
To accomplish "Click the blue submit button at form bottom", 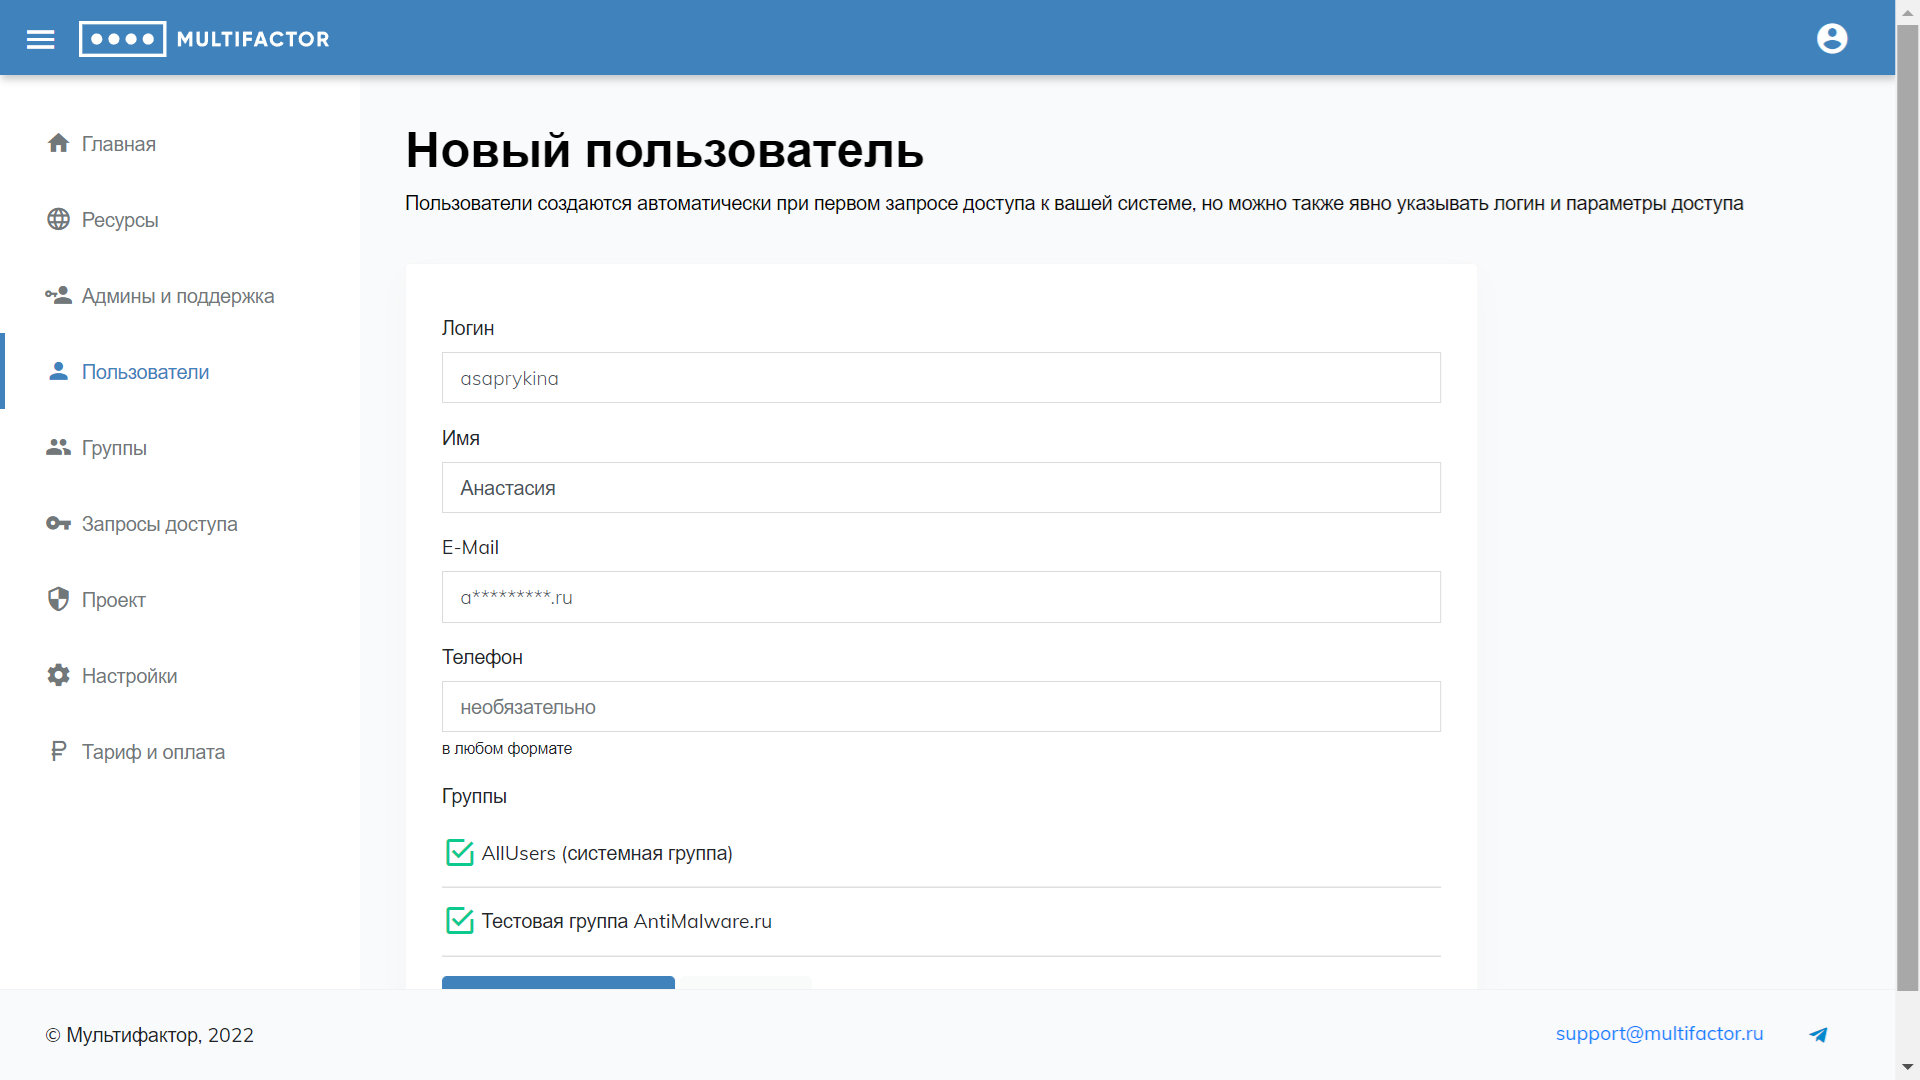I will coord(558,982).
